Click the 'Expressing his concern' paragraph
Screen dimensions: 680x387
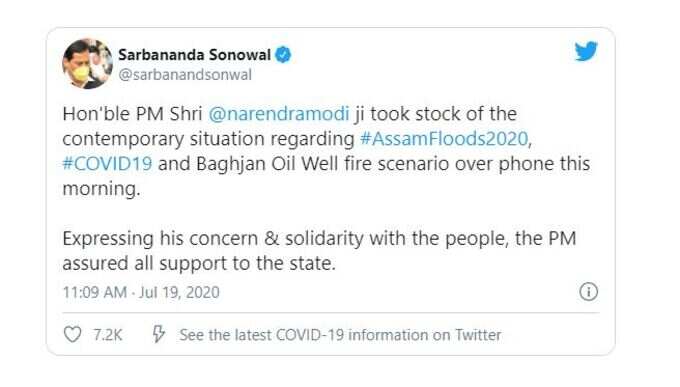319,251
